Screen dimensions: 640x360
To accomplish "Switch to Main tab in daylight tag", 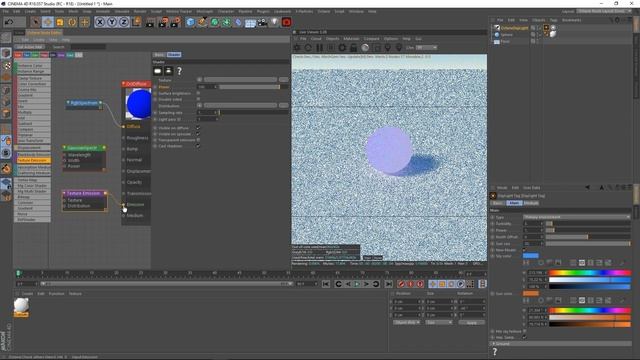I will tap(514, 203).
